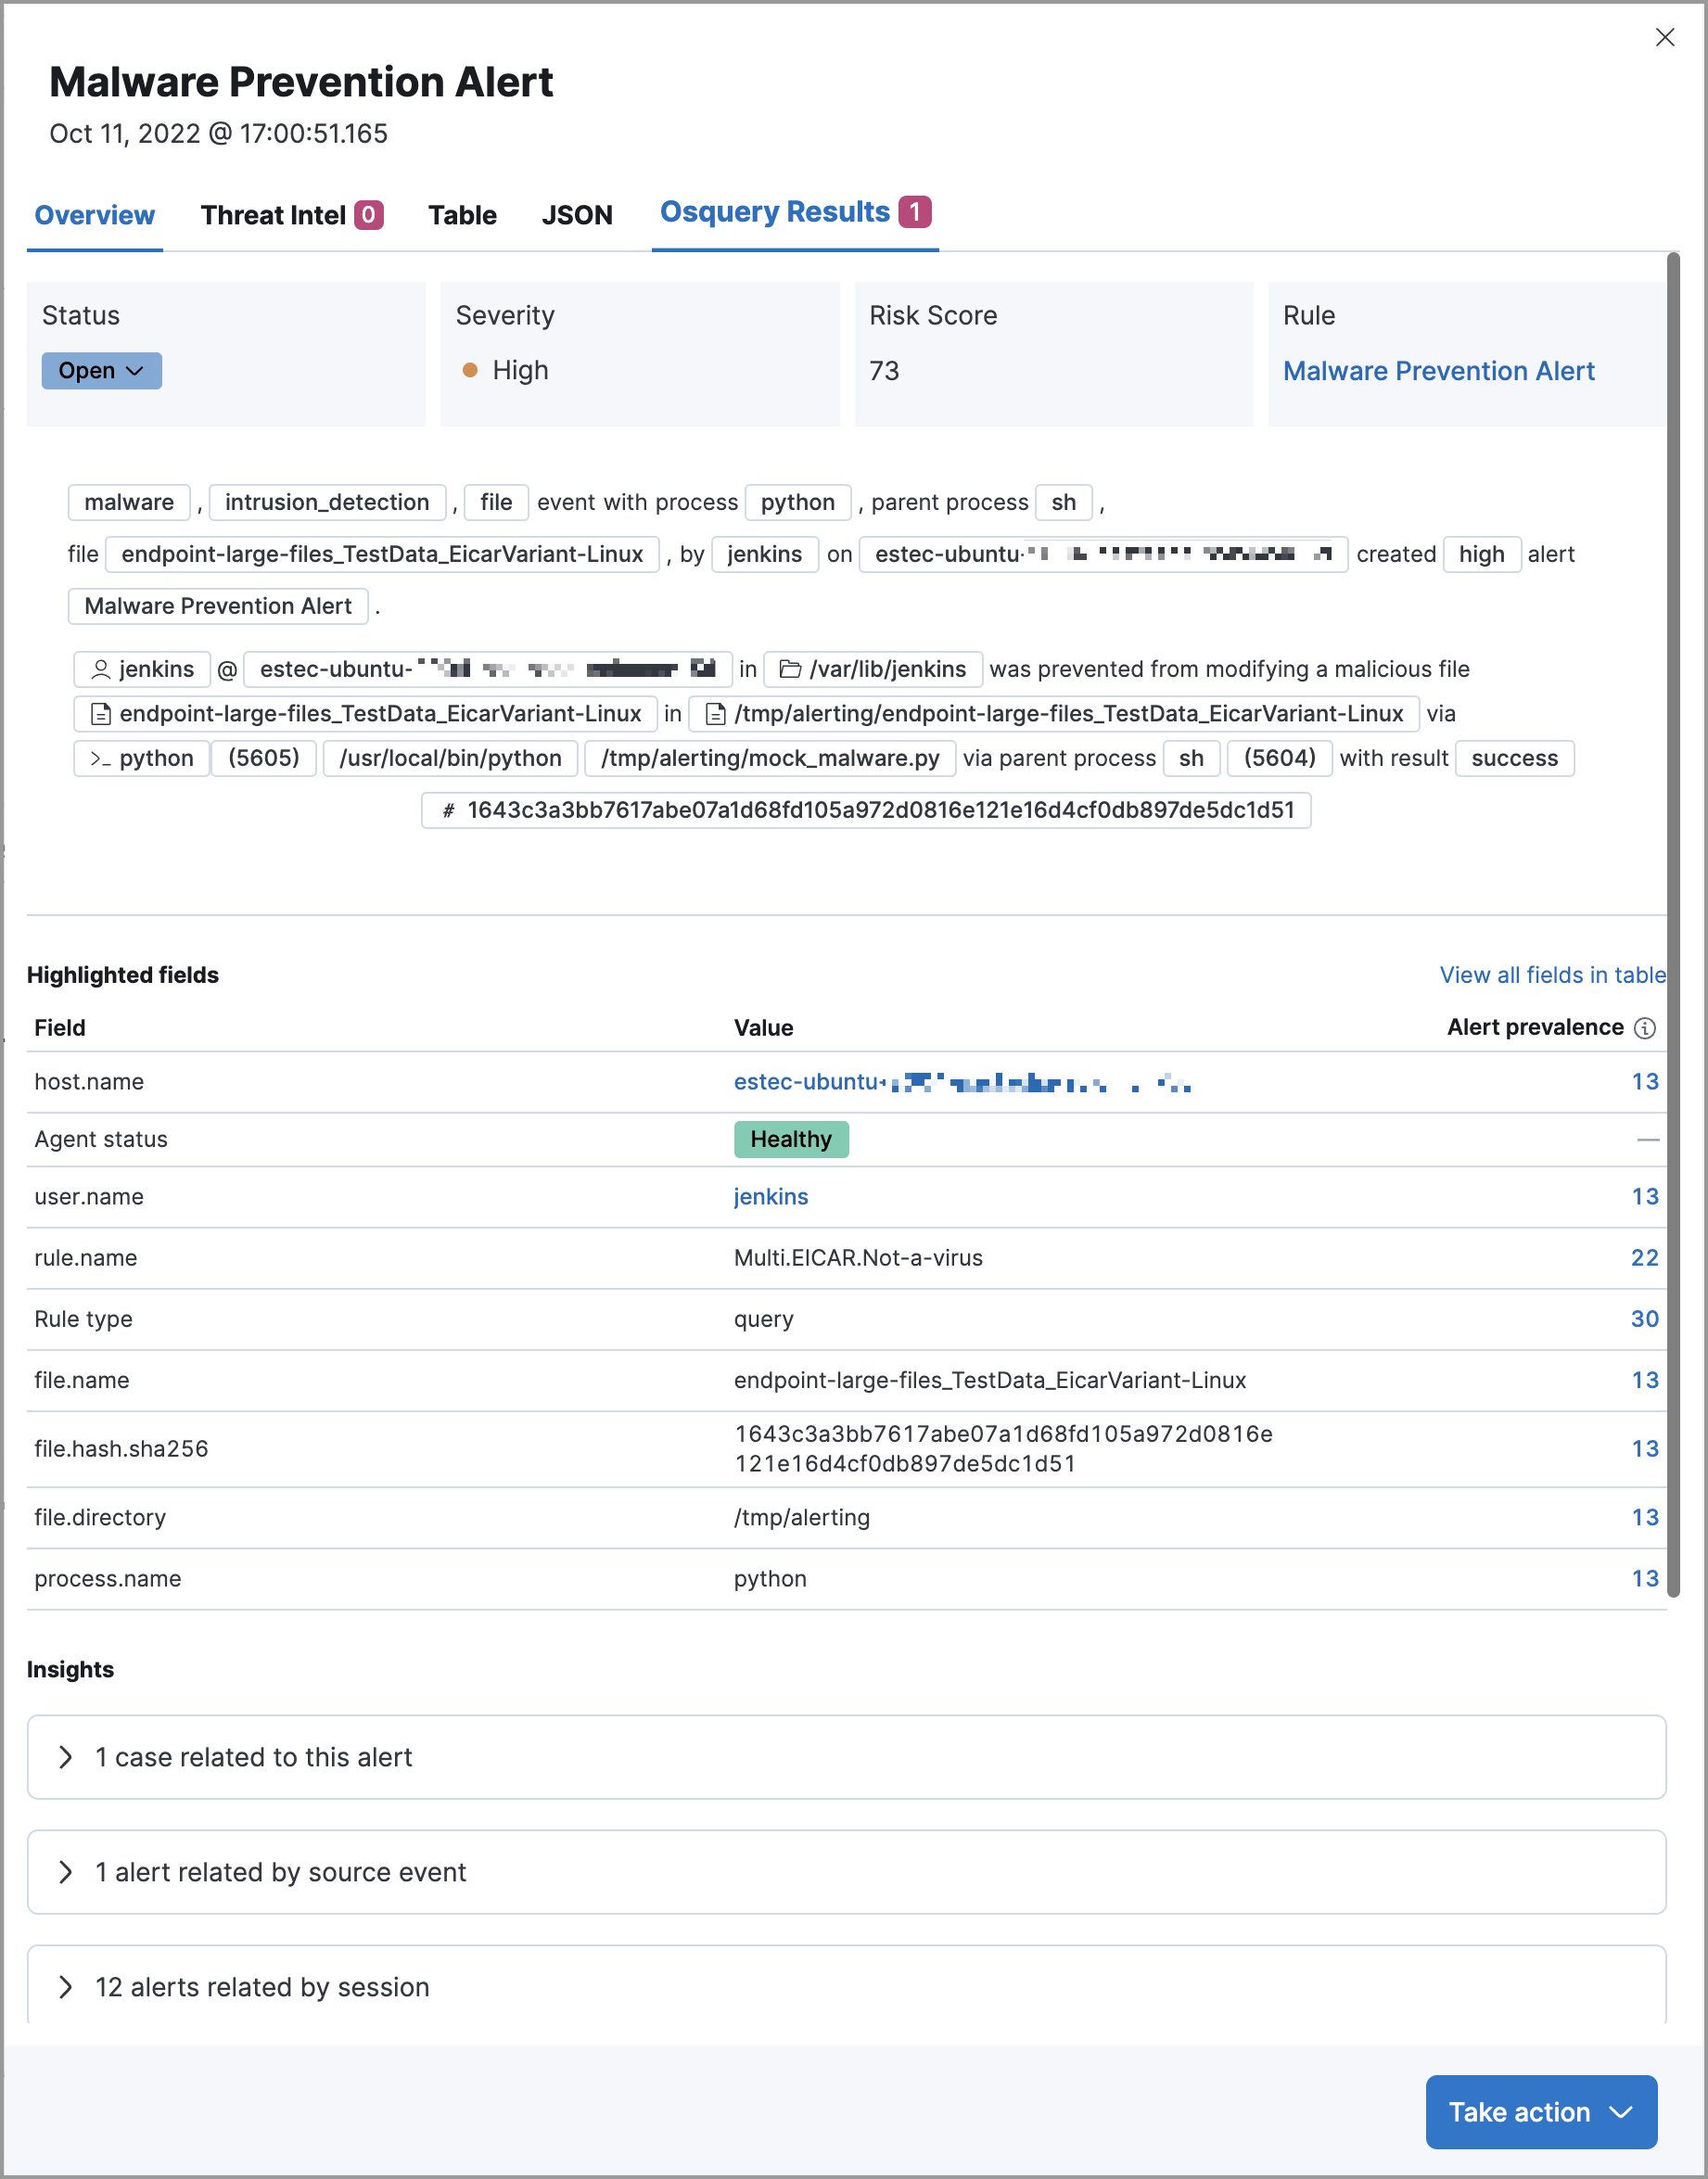This screenshot has height=2179, width=1708.
Task: Click the jenkins user.name value link
Action: [770, 1196]
